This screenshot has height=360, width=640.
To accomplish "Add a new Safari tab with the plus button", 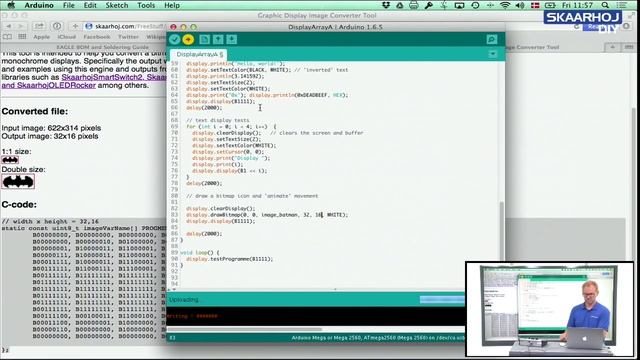I will click(x=612, y=47).
